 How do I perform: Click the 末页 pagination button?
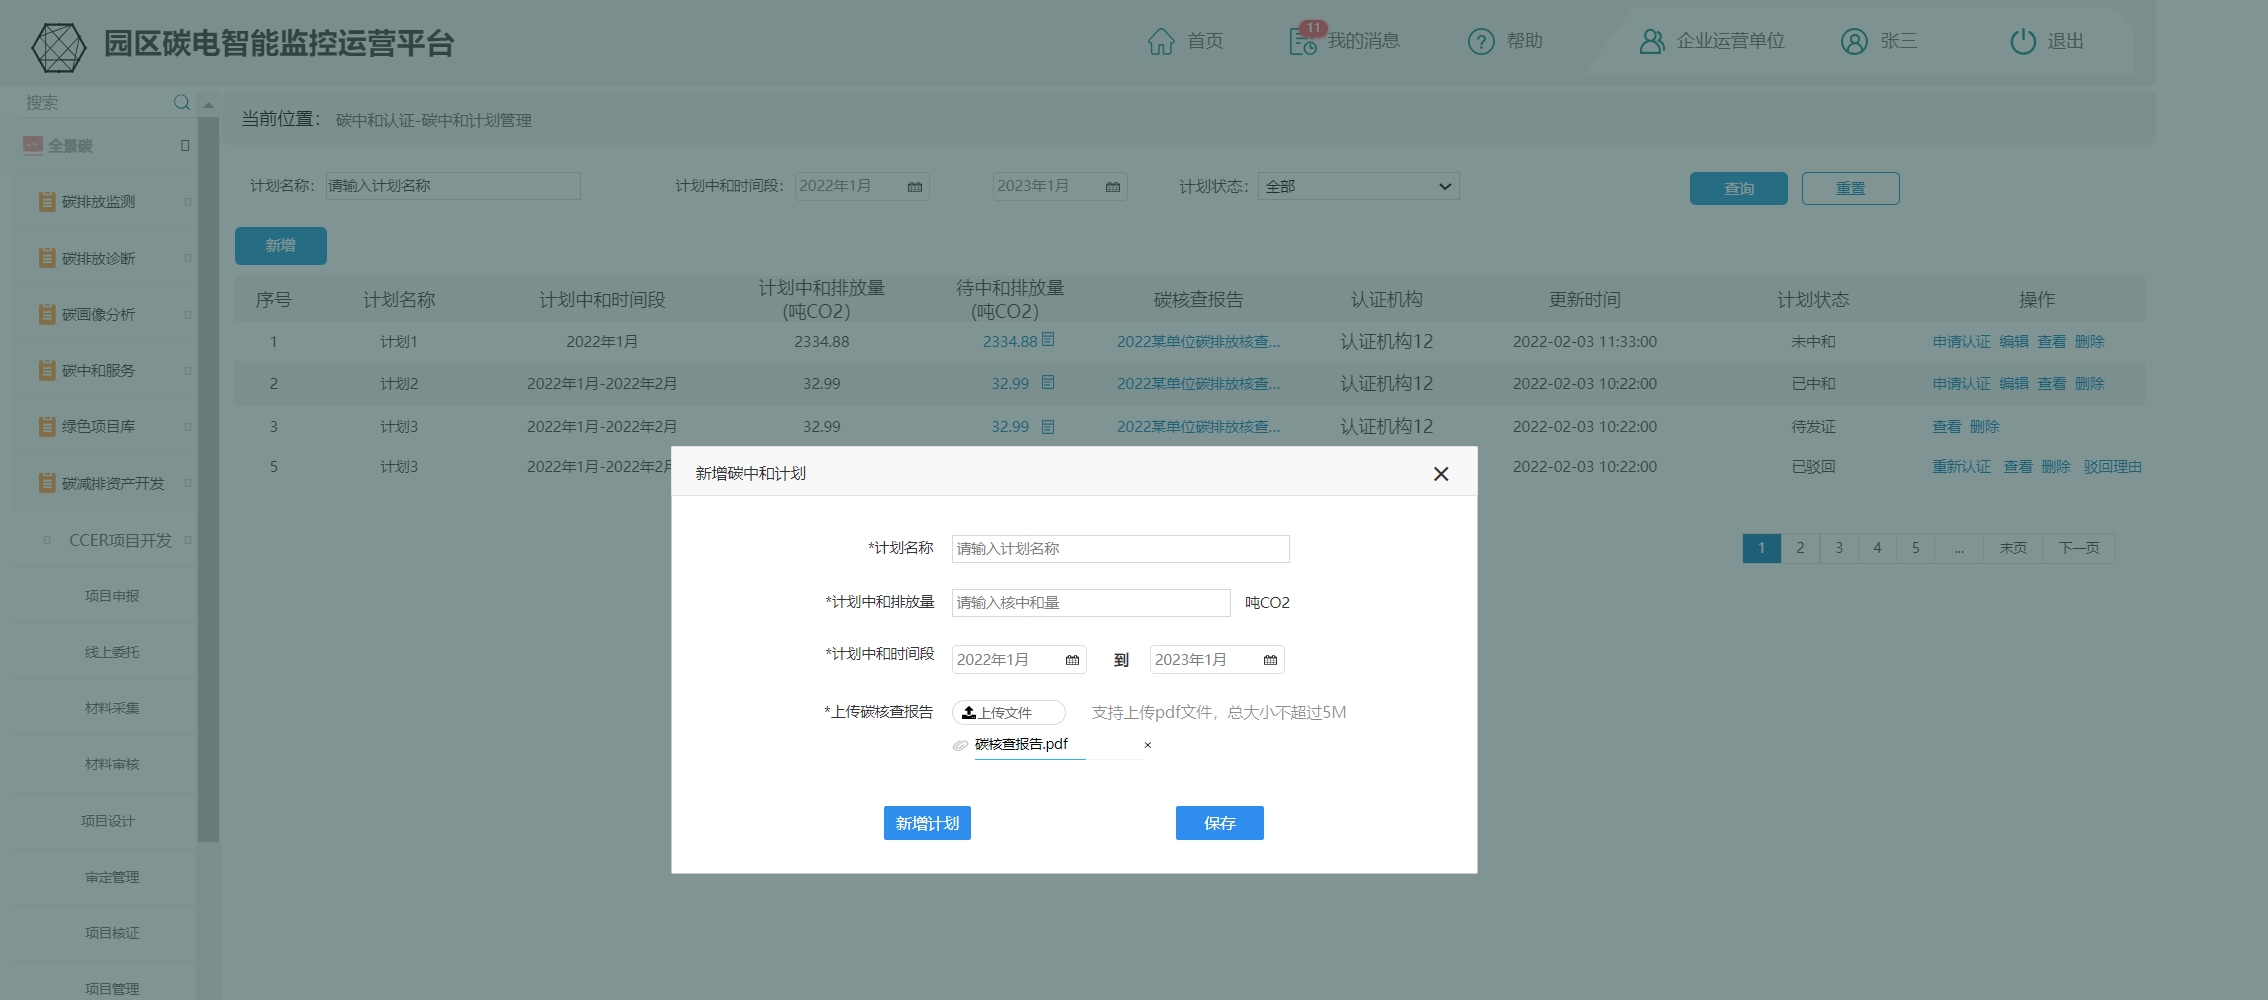(x=2013, y=548)
